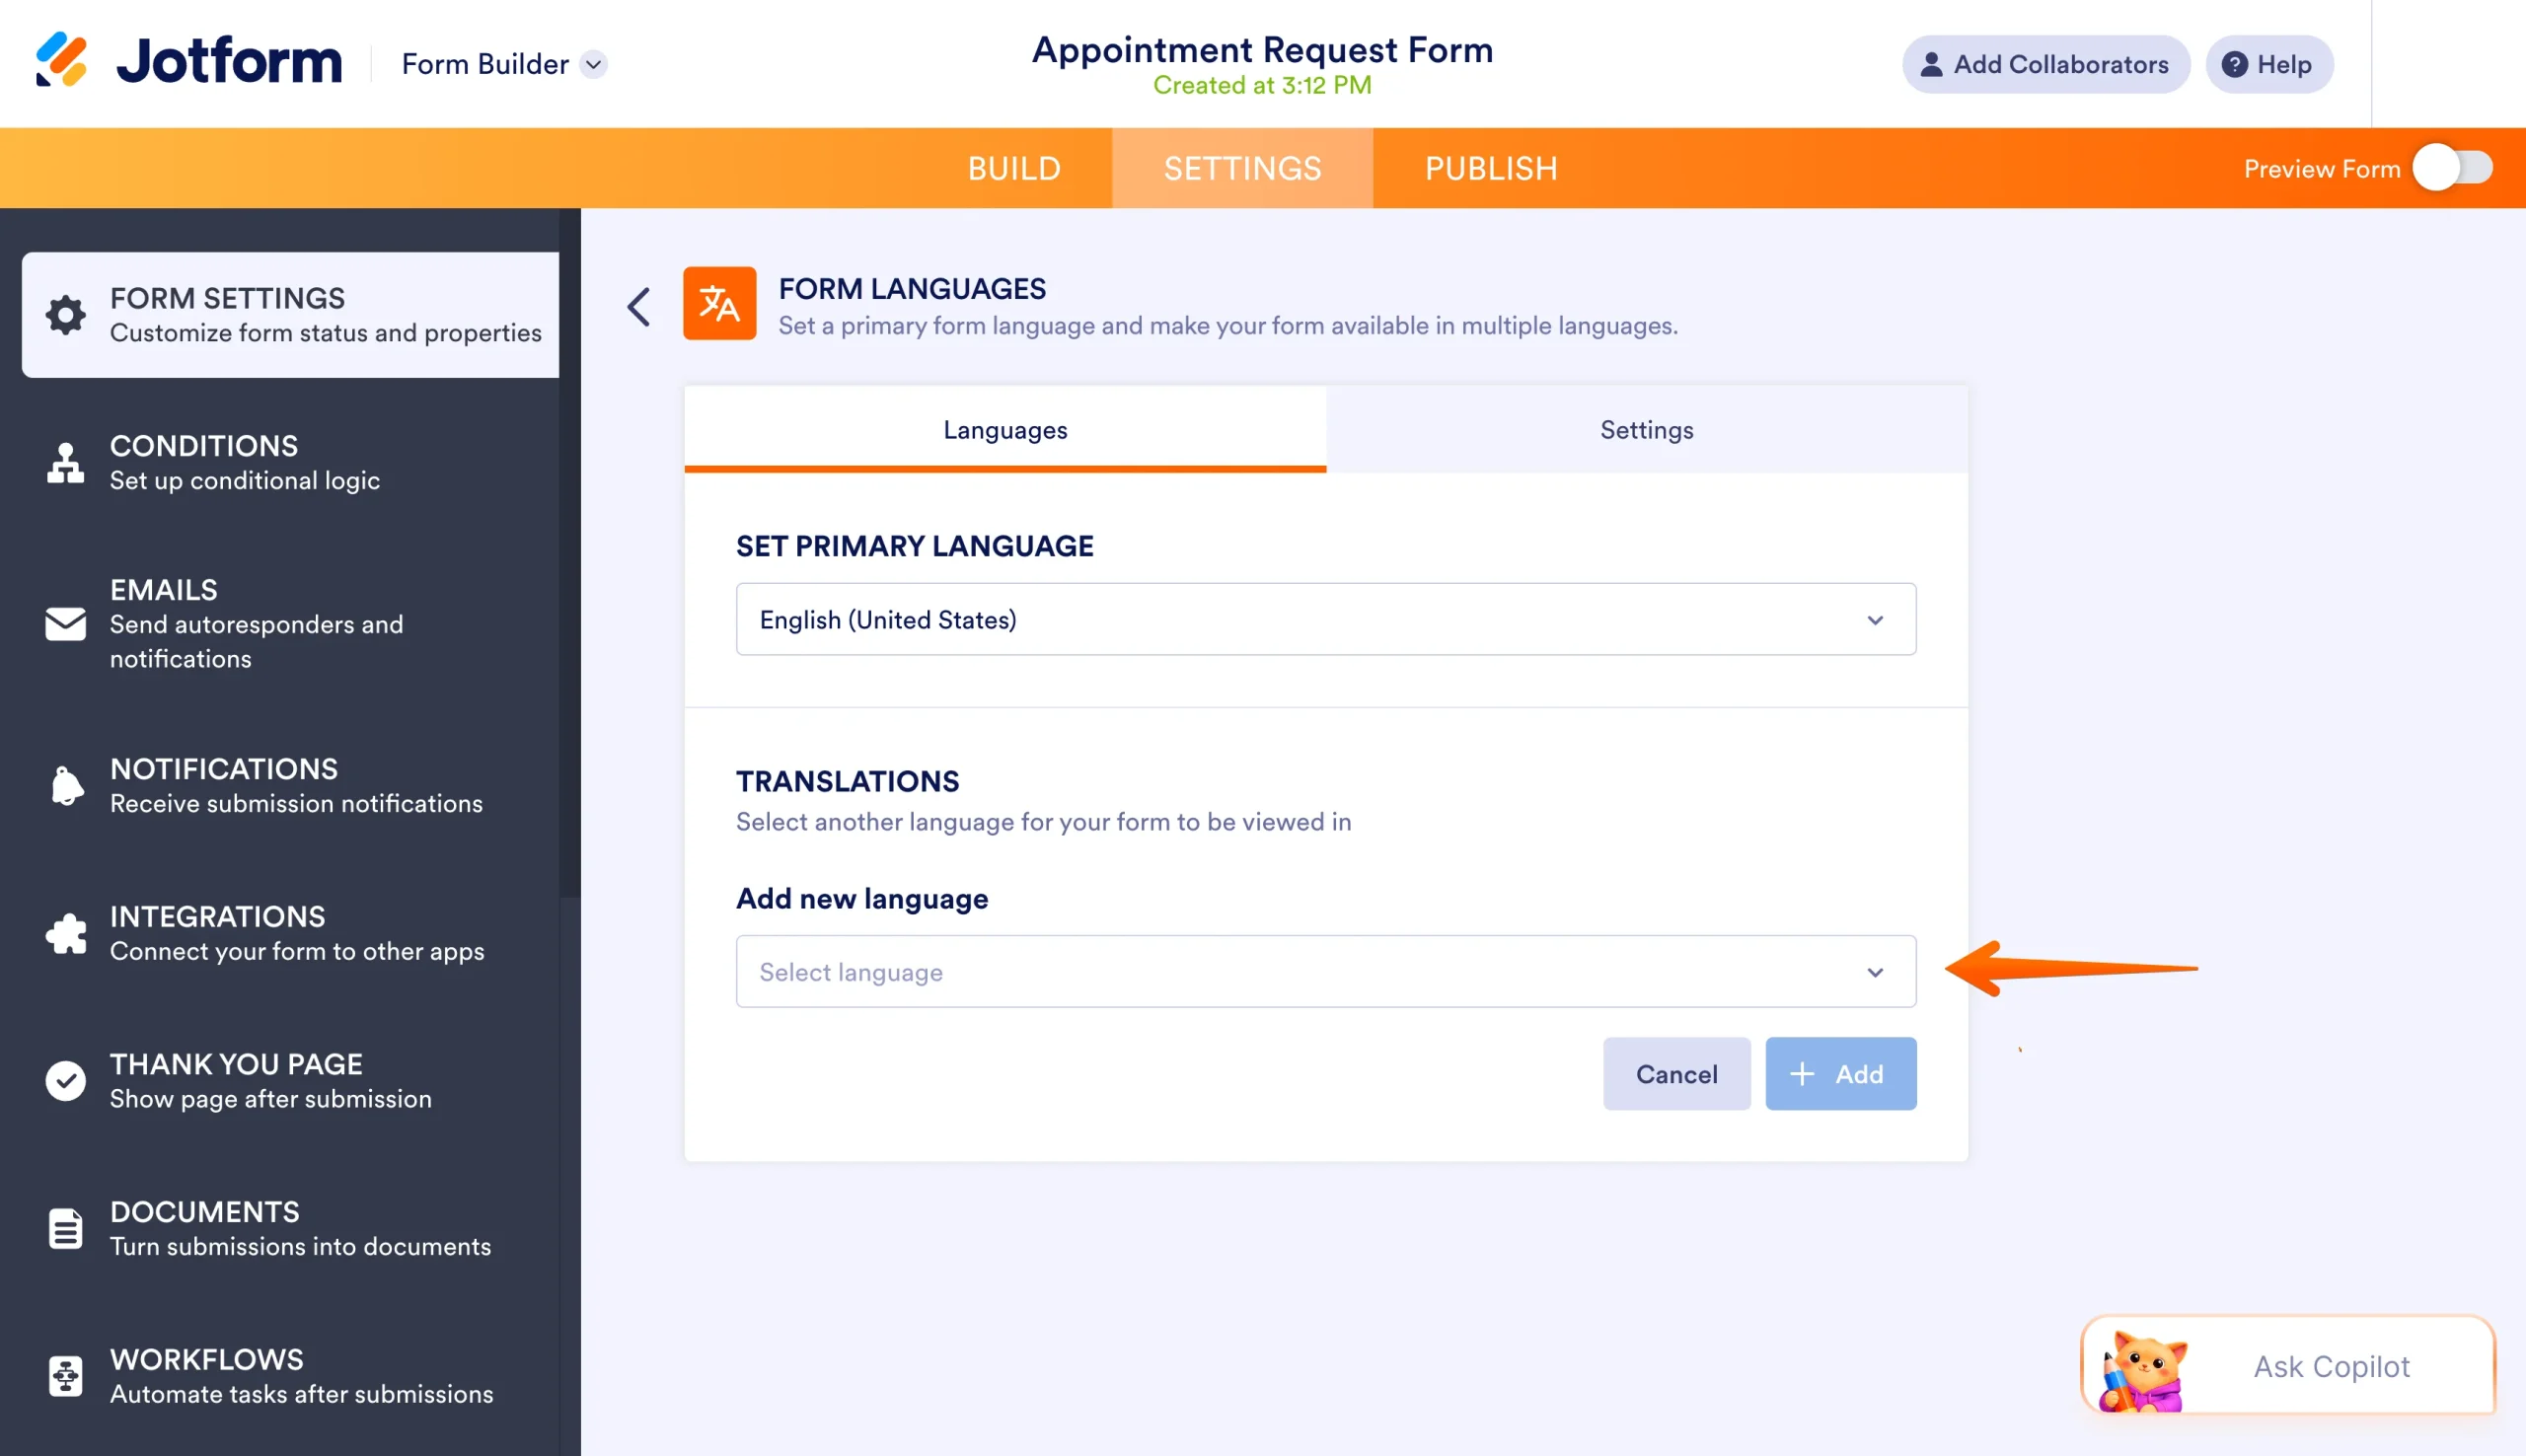Select the Settings tab in Form Languages
2526x1456 pixels.
[x=1646, y=429]
